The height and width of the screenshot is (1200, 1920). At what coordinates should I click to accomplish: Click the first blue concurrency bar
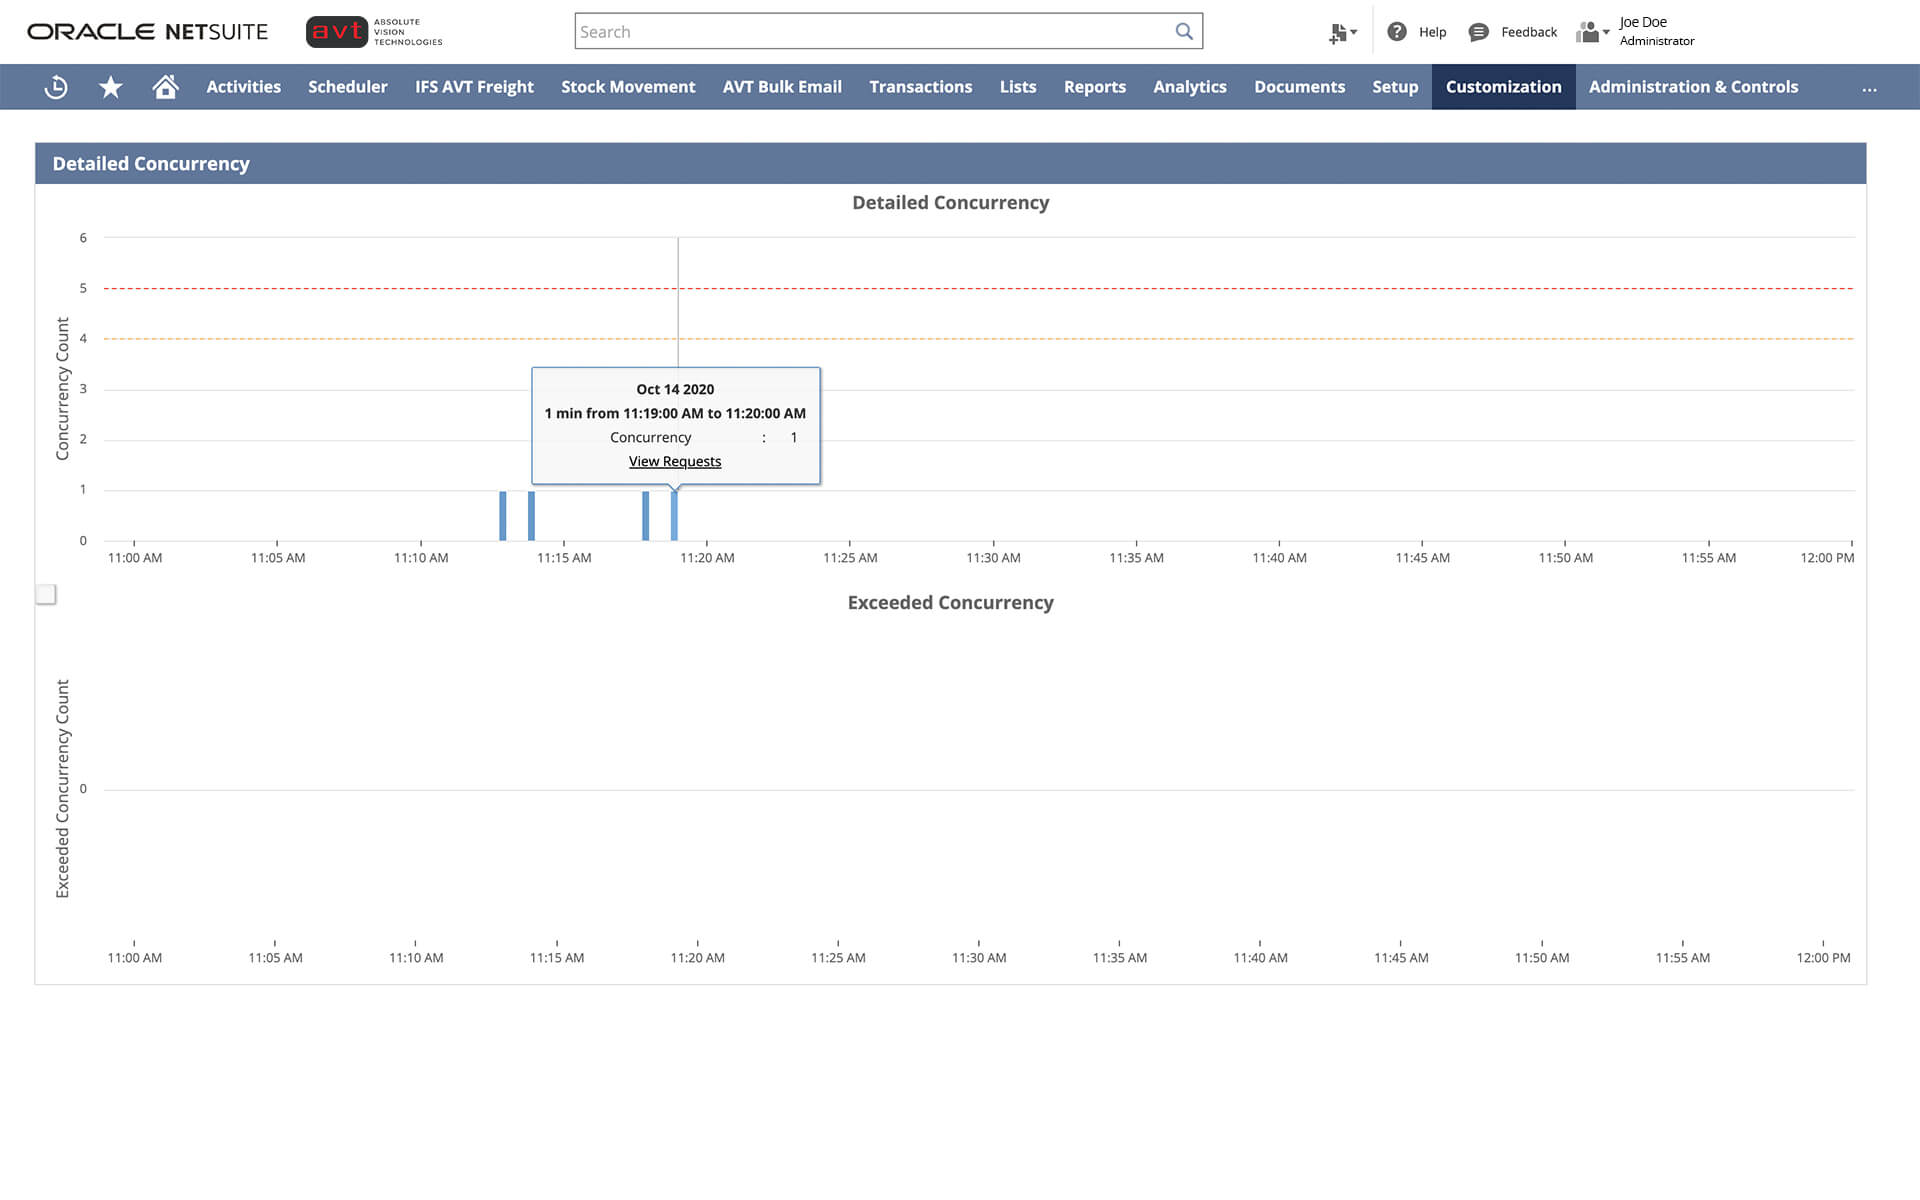point(503,516)
